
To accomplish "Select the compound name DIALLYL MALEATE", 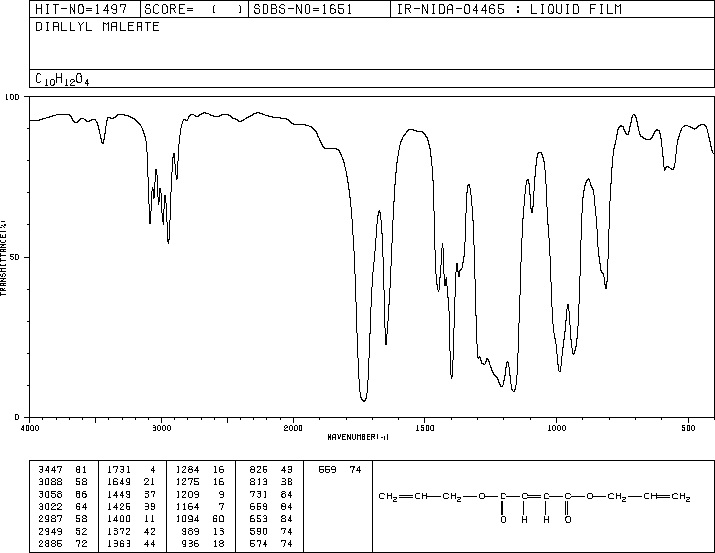I will 97,26.
